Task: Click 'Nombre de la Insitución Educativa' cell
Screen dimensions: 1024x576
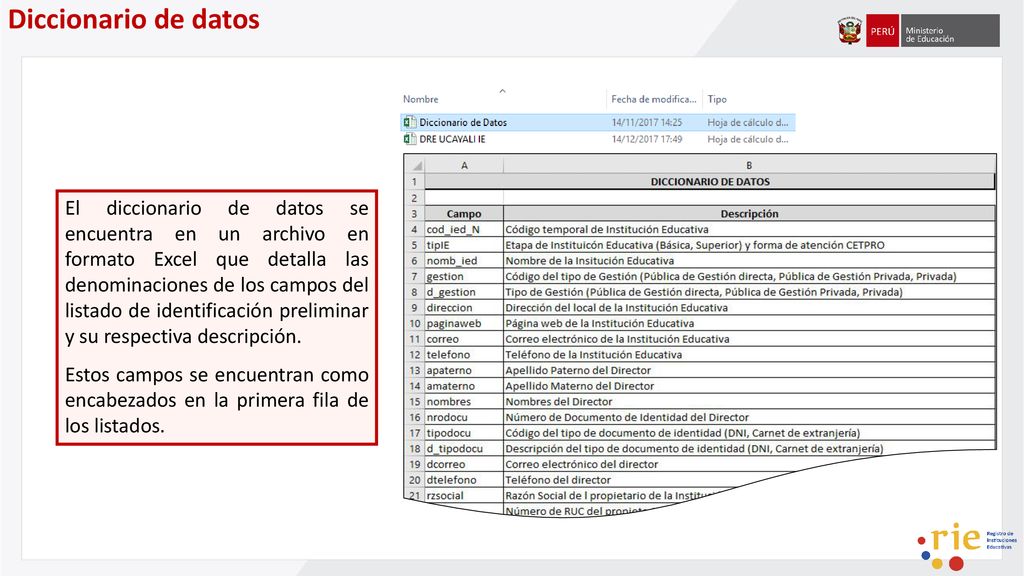Action: click(x=749, y=261)
